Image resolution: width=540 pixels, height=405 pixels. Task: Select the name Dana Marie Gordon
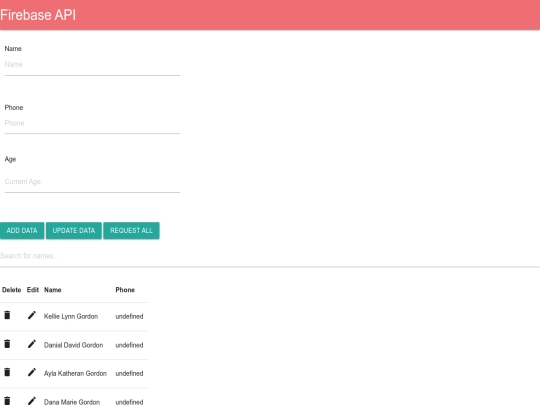pos(72,402)
